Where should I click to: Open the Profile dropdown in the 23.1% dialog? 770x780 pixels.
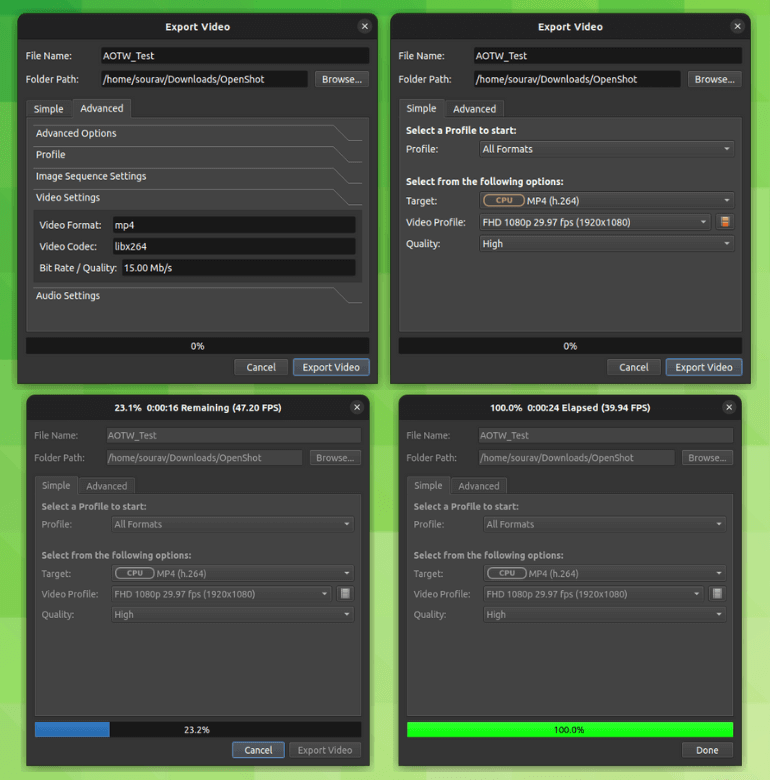[x=232, y=524]
